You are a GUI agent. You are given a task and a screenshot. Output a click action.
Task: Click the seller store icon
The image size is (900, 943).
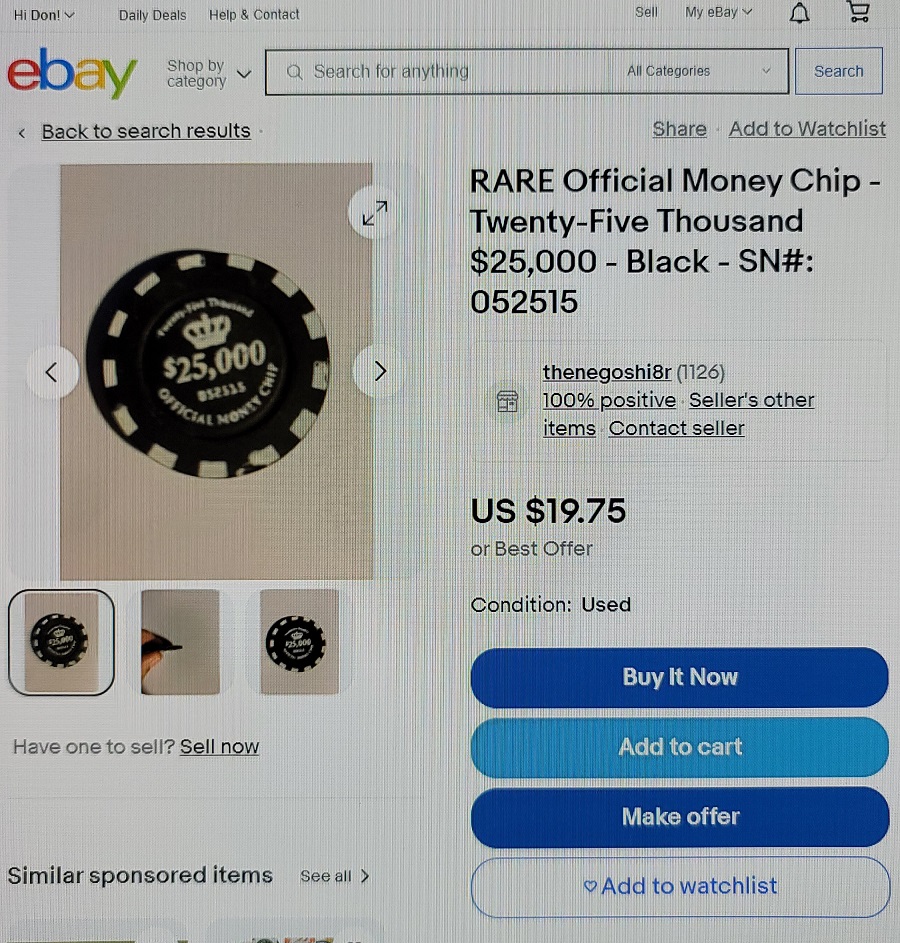coord(507,401)
